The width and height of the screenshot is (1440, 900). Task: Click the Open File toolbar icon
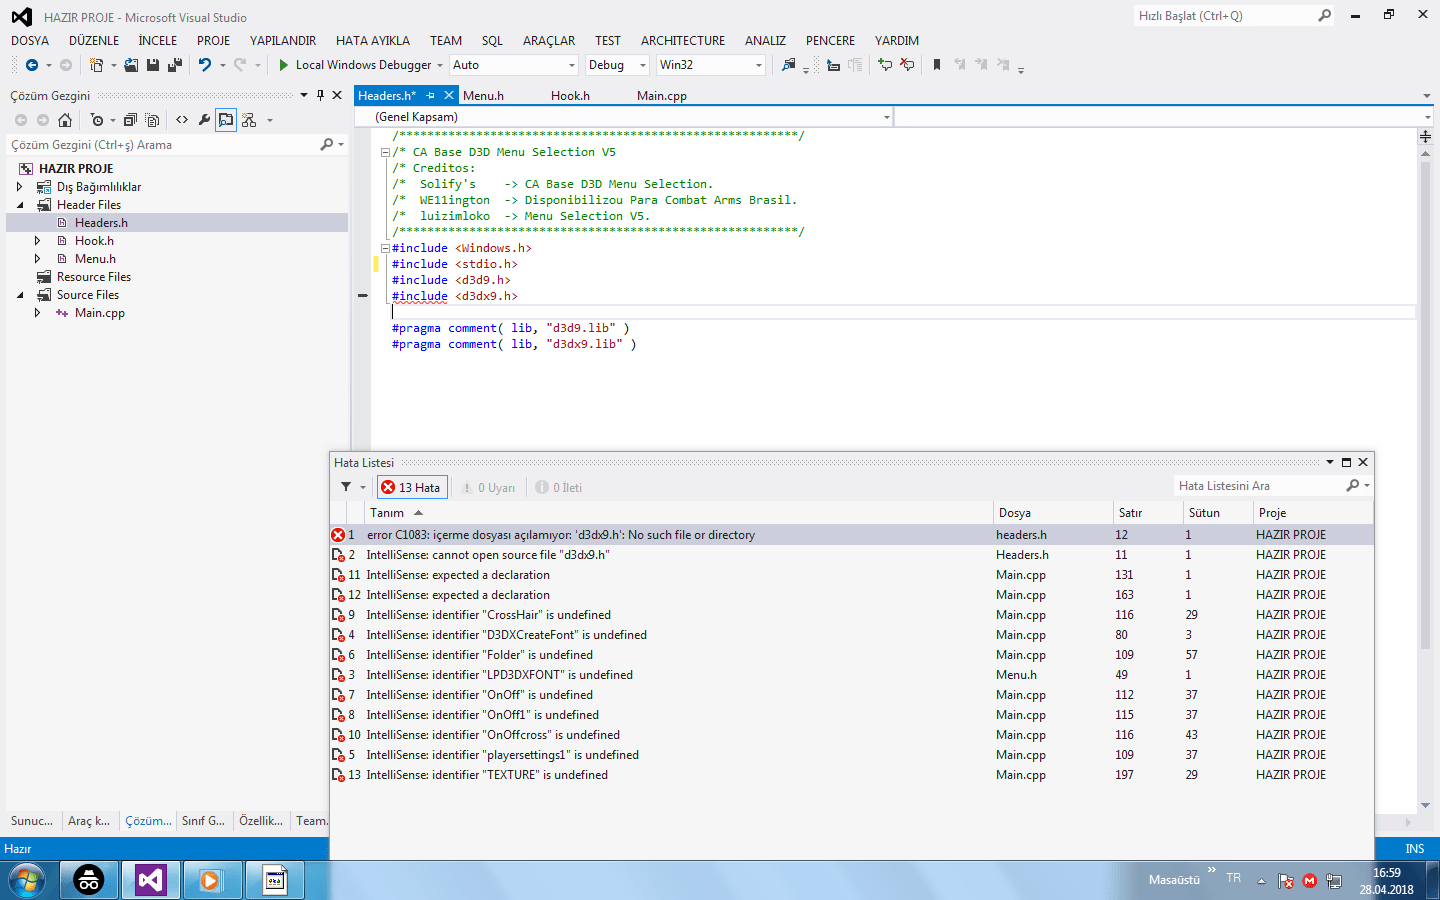coord(131,65)
